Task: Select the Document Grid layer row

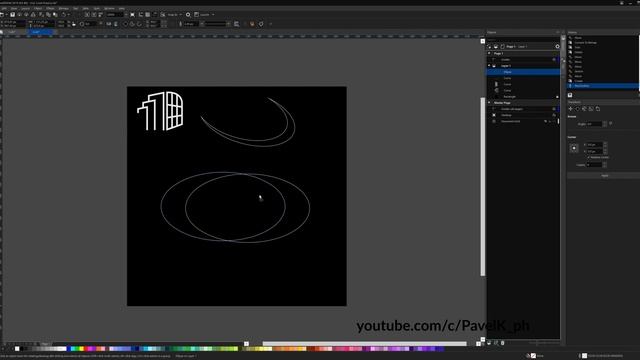Action: pos(523,121)
